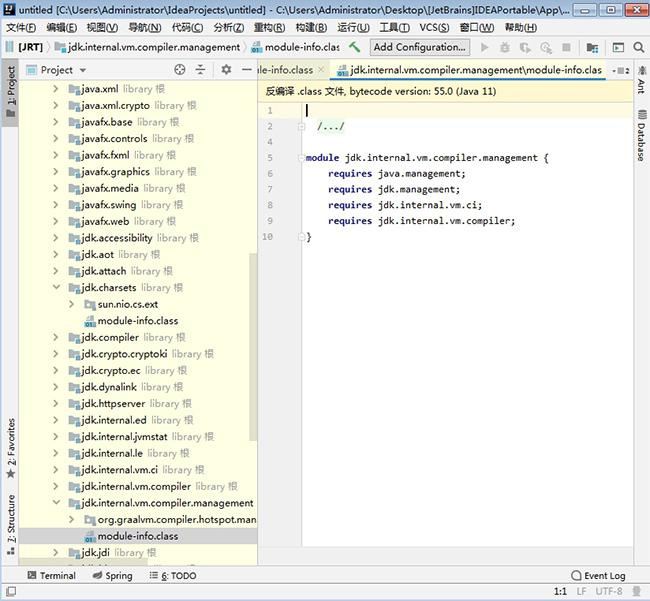Image resolution: width=650 pixels, height=601 pixels.
Task: Open the 7: Structure side tab
Action: point(11,524)
